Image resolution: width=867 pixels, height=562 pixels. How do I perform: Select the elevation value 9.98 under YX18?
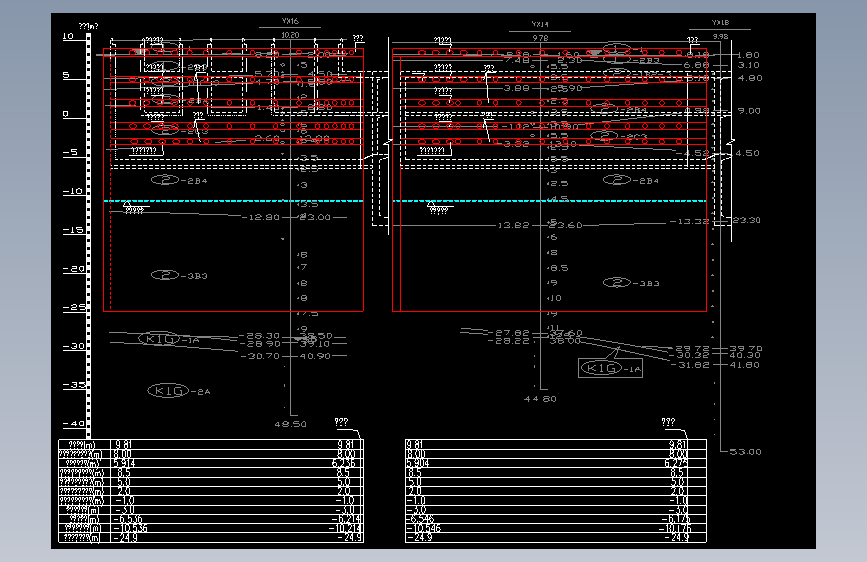[720, 37]
